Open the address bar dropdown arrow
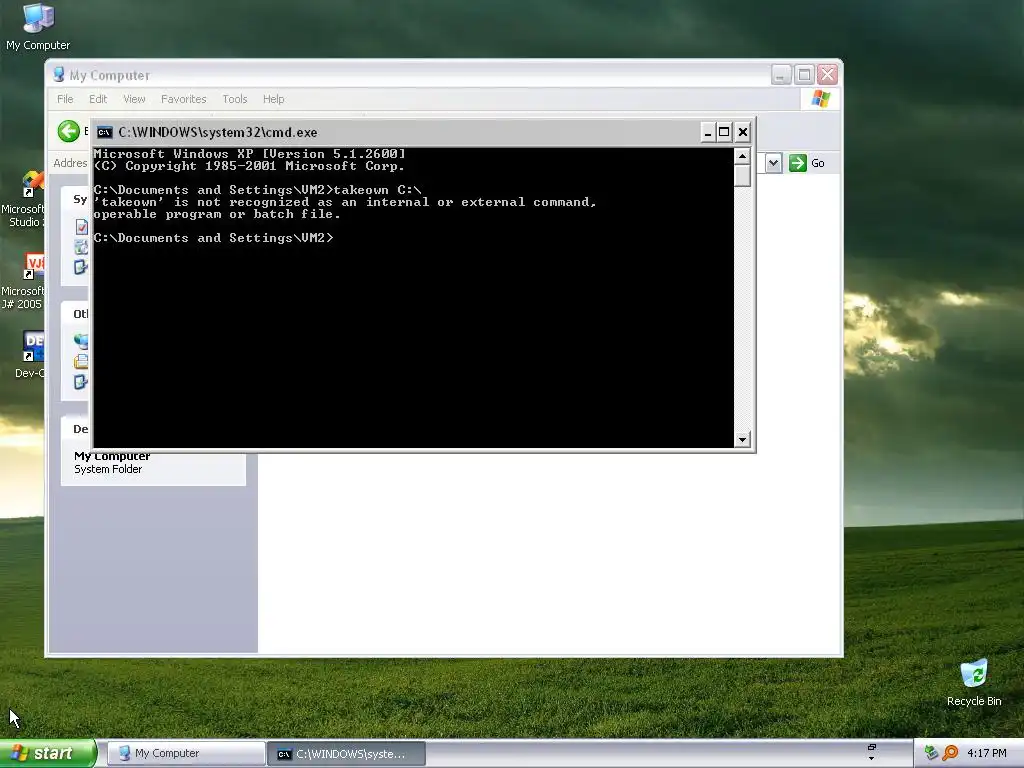The width and height of the screenshot is (1024, 768). pyautogui.click(x=773, y=163)
